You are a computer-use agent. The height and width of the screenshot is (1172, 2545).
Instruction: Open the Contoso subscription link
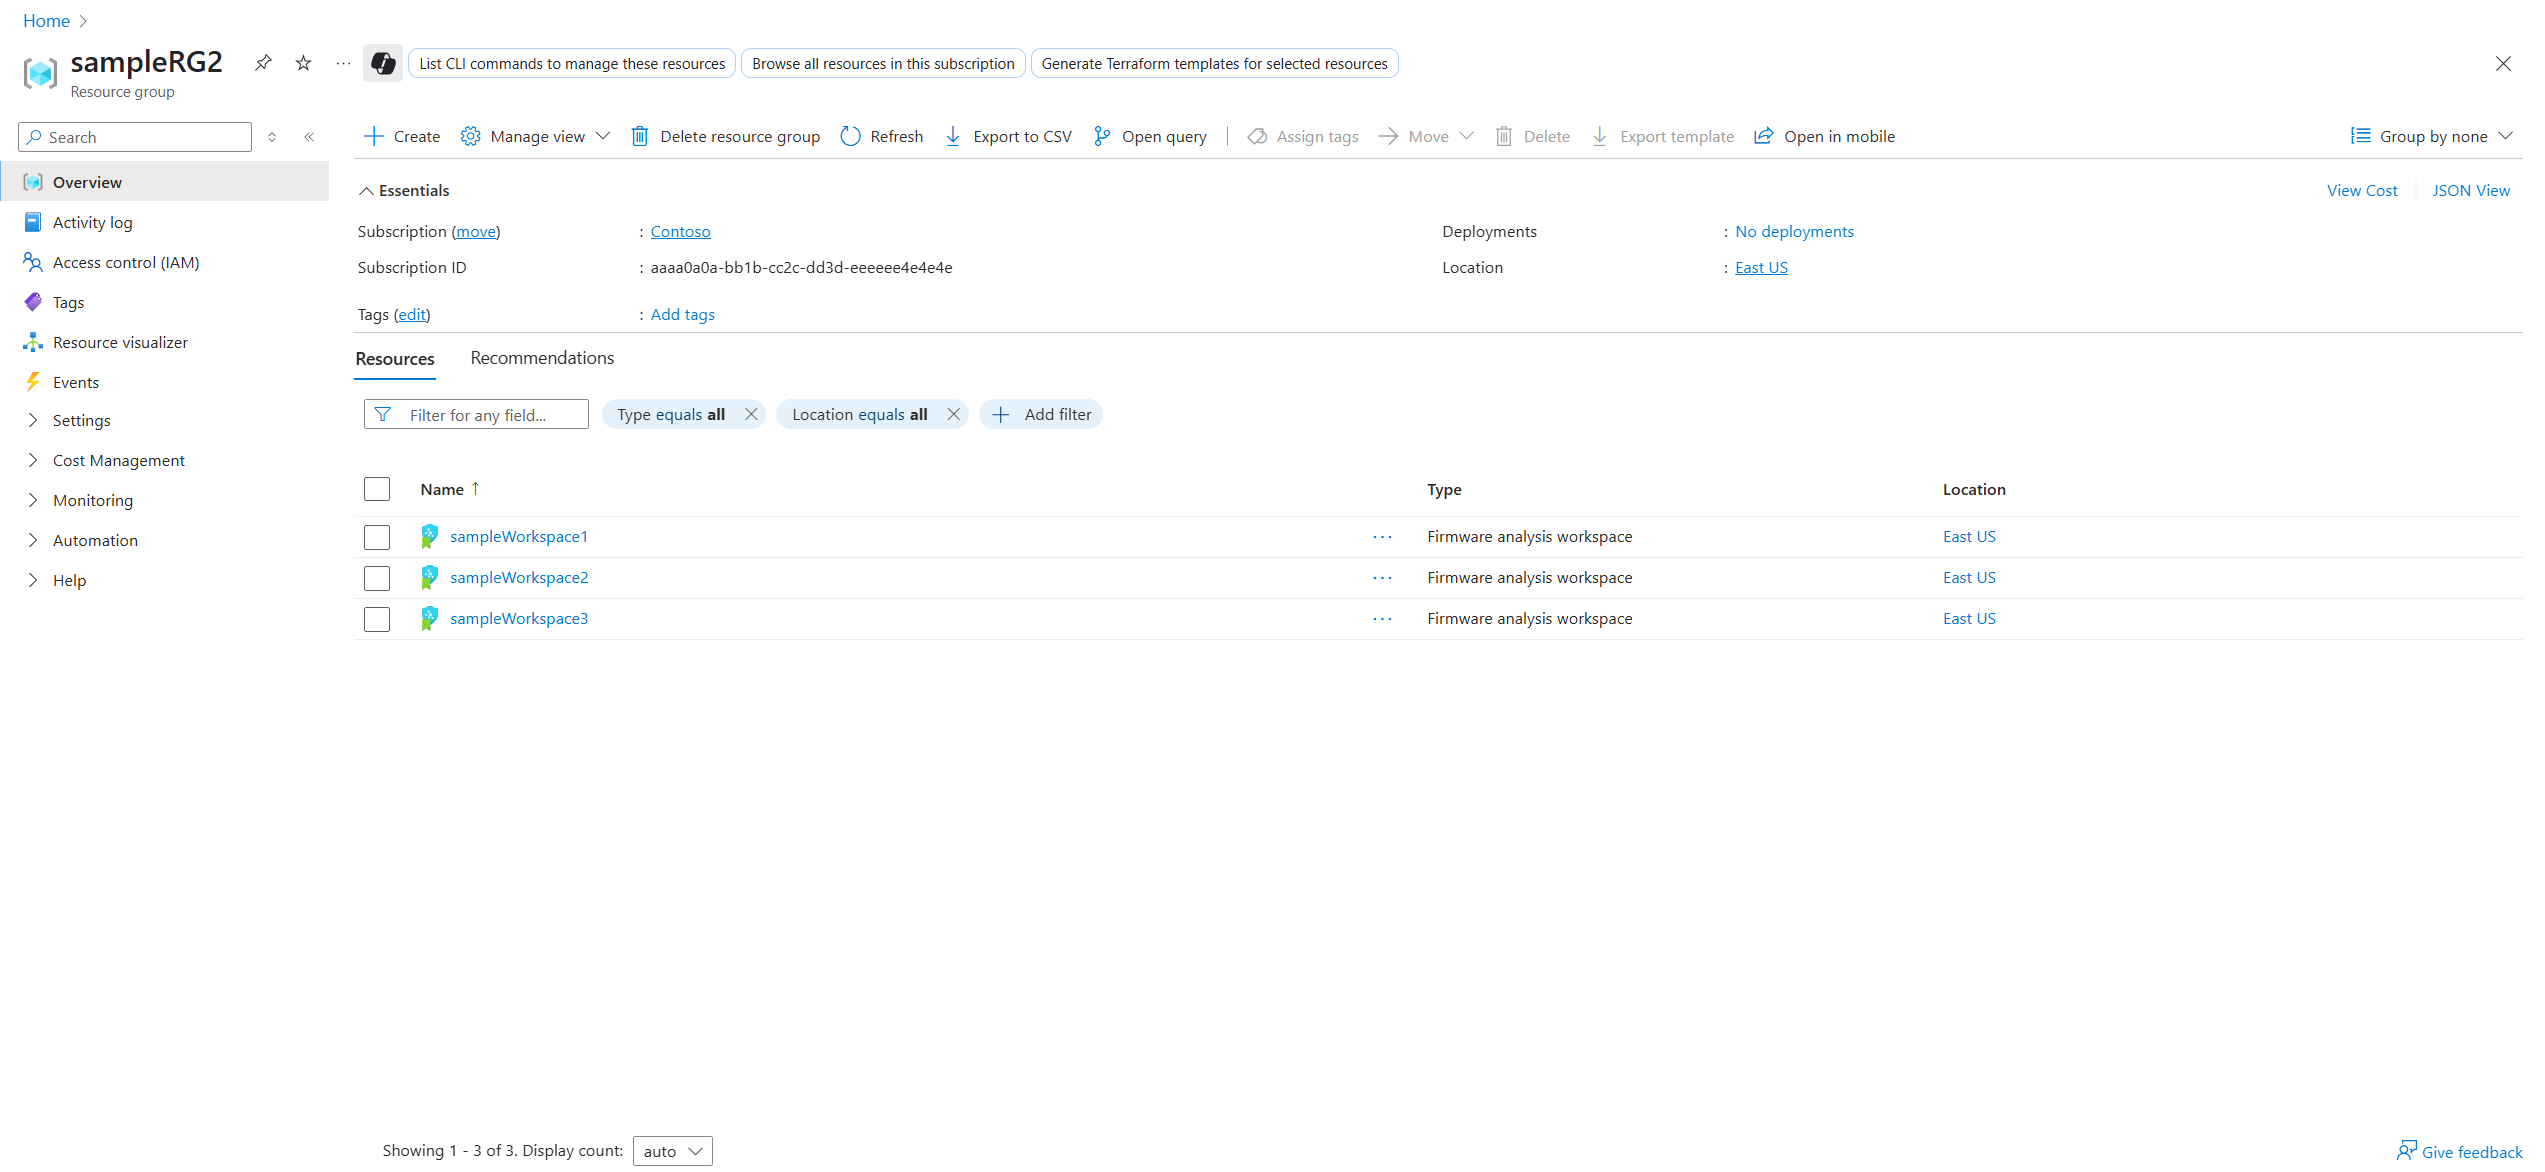pos(680,231)
